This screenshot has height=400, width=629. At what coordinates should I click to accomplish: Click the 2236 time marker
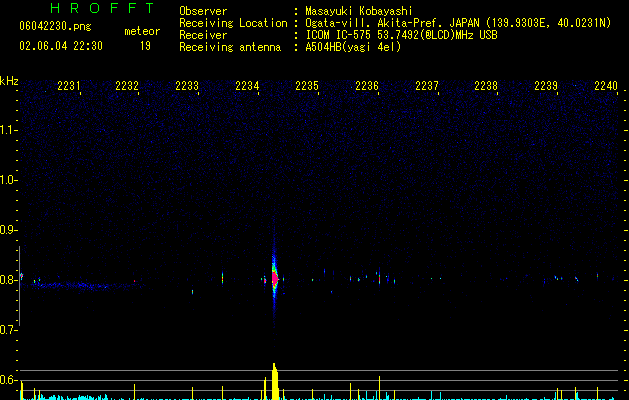click(367, 86)
